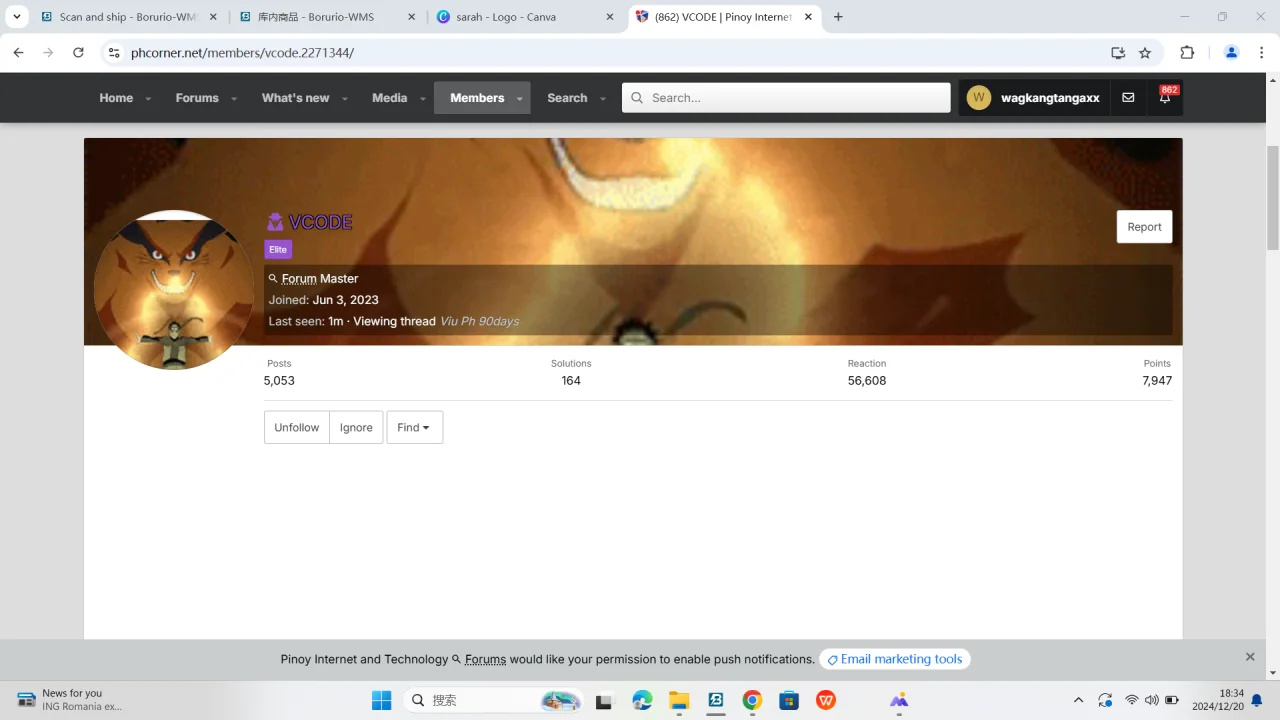Screen dimensions: 1280x720
Task: Open Microsoft Store from the taskbar
Action: point(789,700)
